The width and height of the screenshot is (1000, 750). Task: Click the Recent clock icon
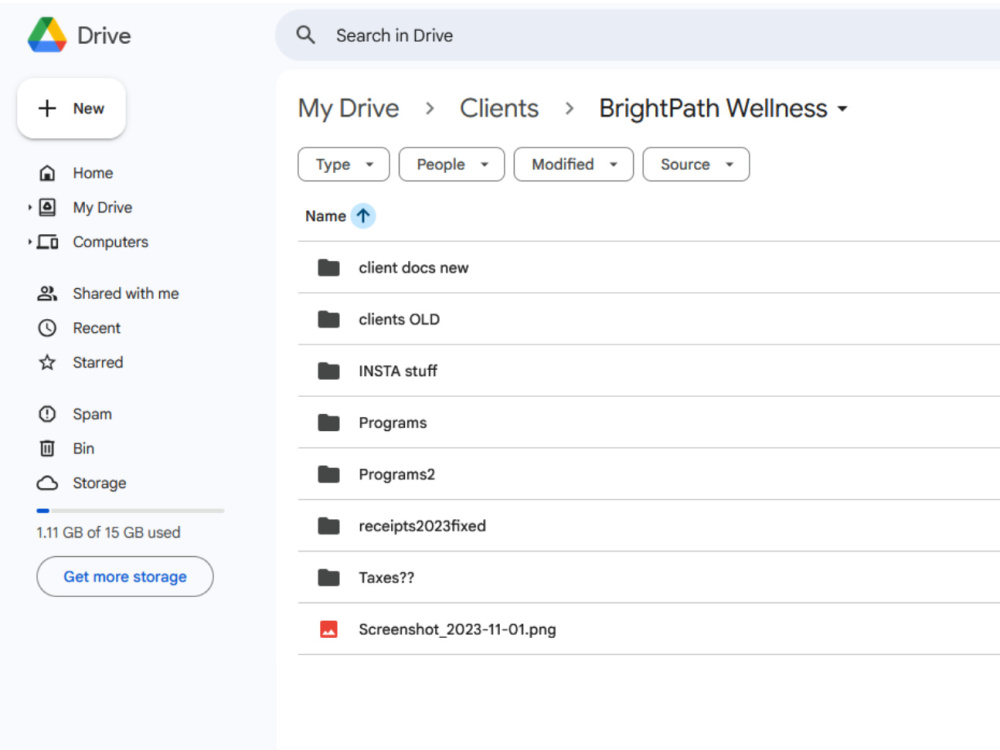click(x=47, y=328)
